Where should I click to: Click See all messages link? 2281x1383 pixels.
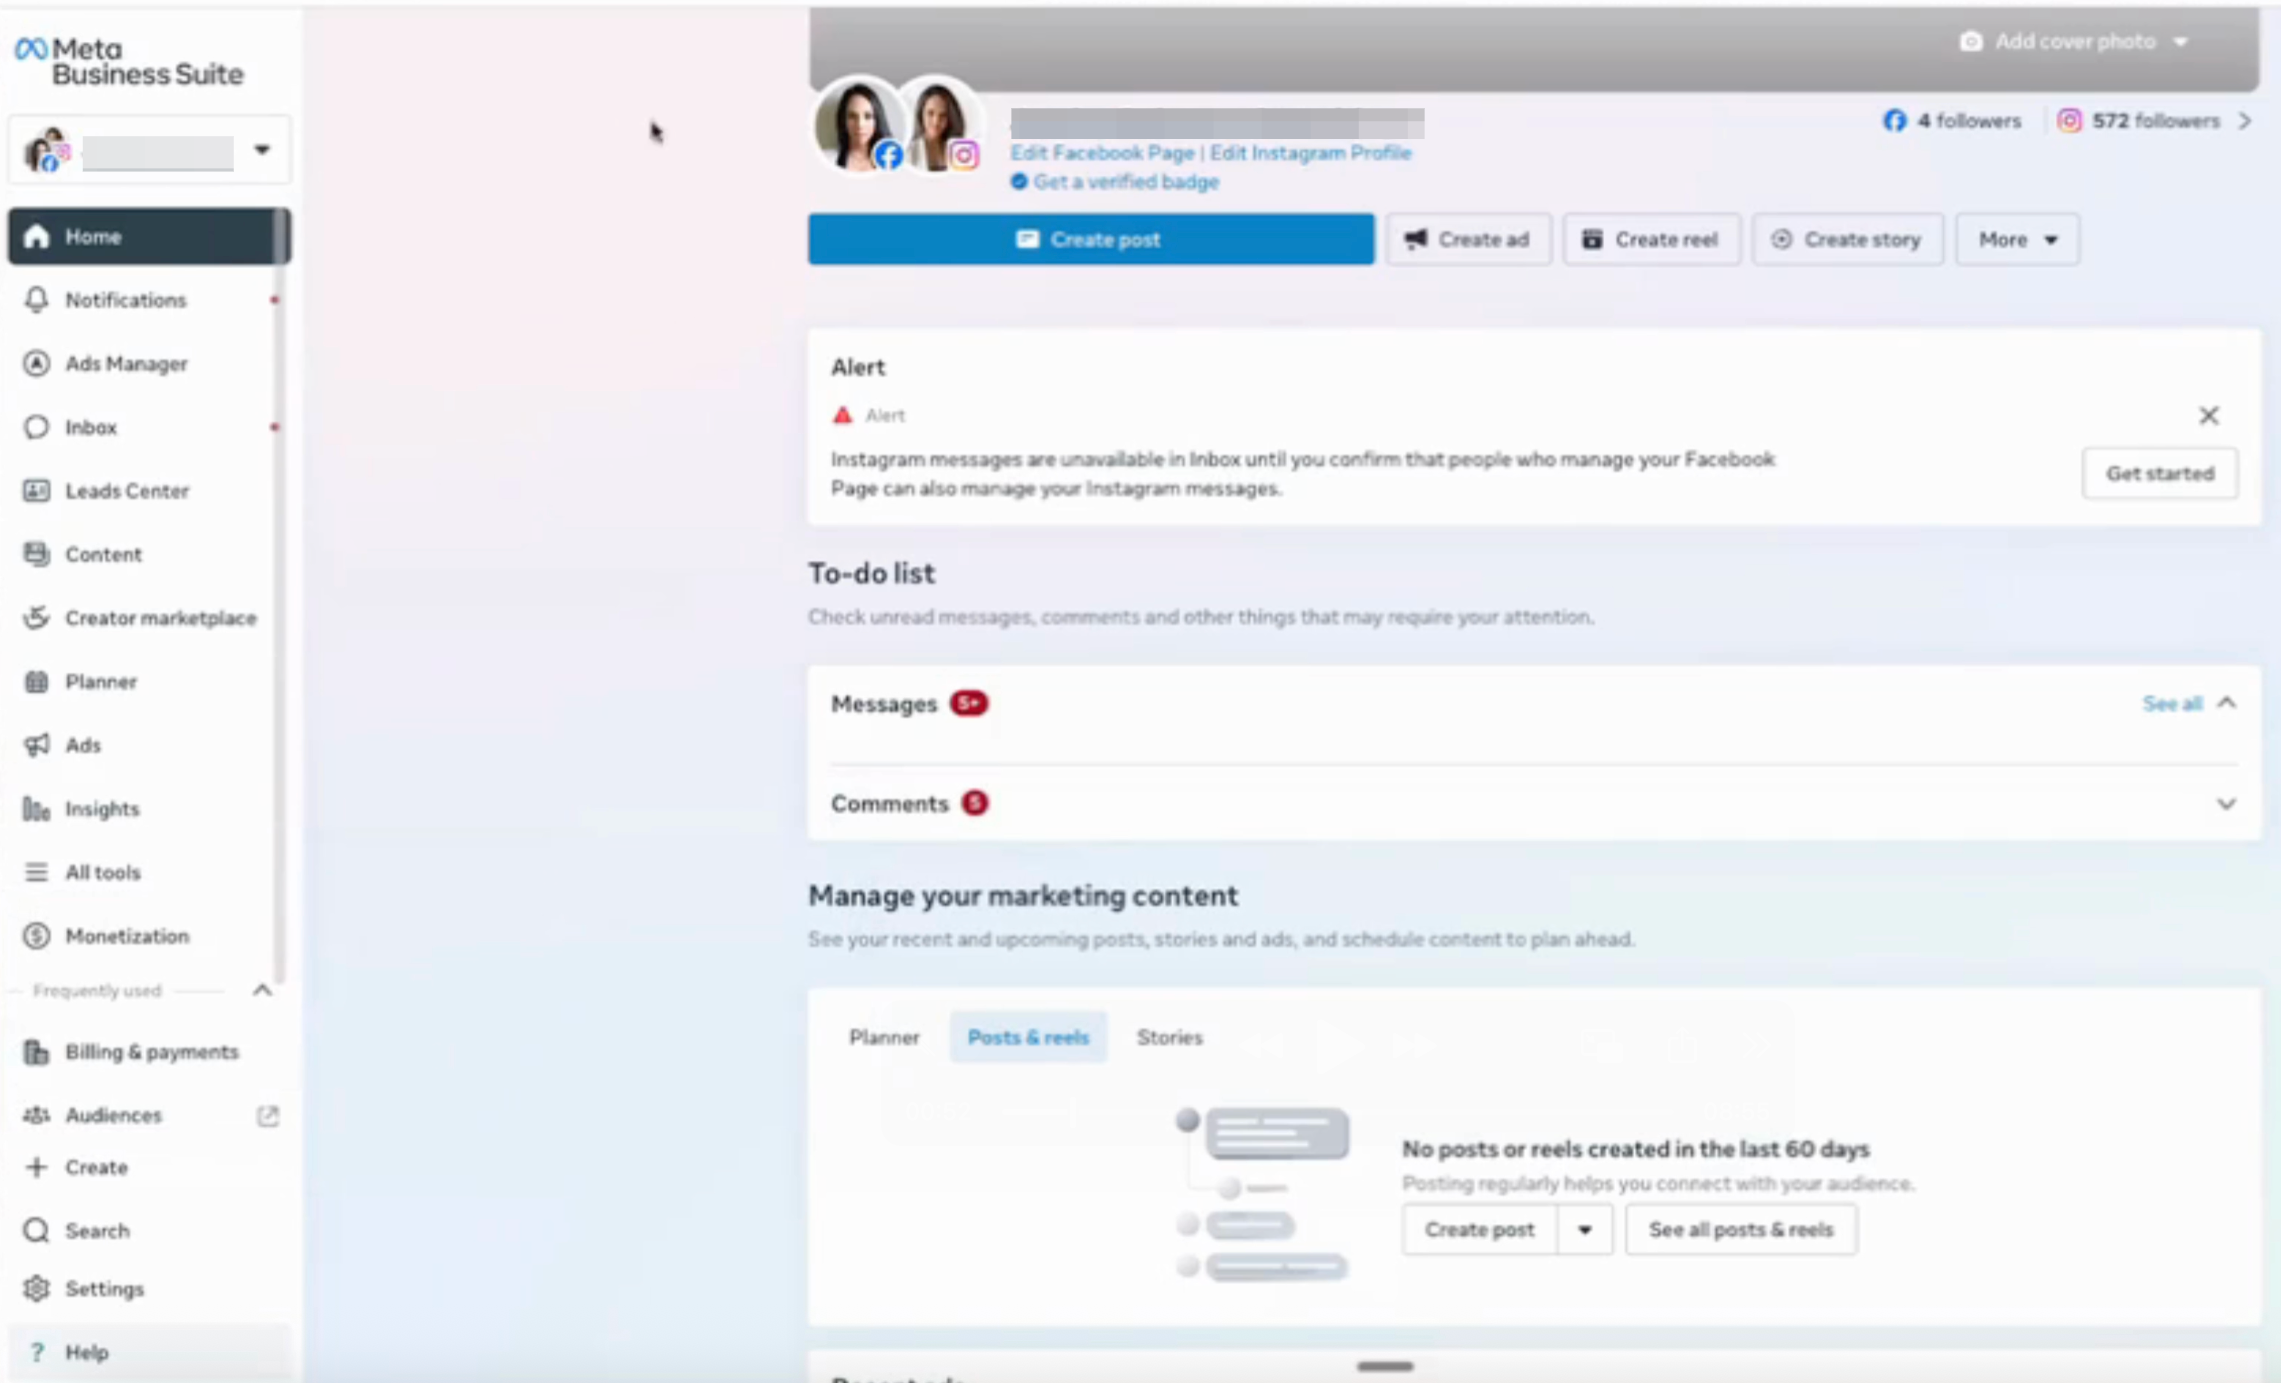coord(2172,704)
